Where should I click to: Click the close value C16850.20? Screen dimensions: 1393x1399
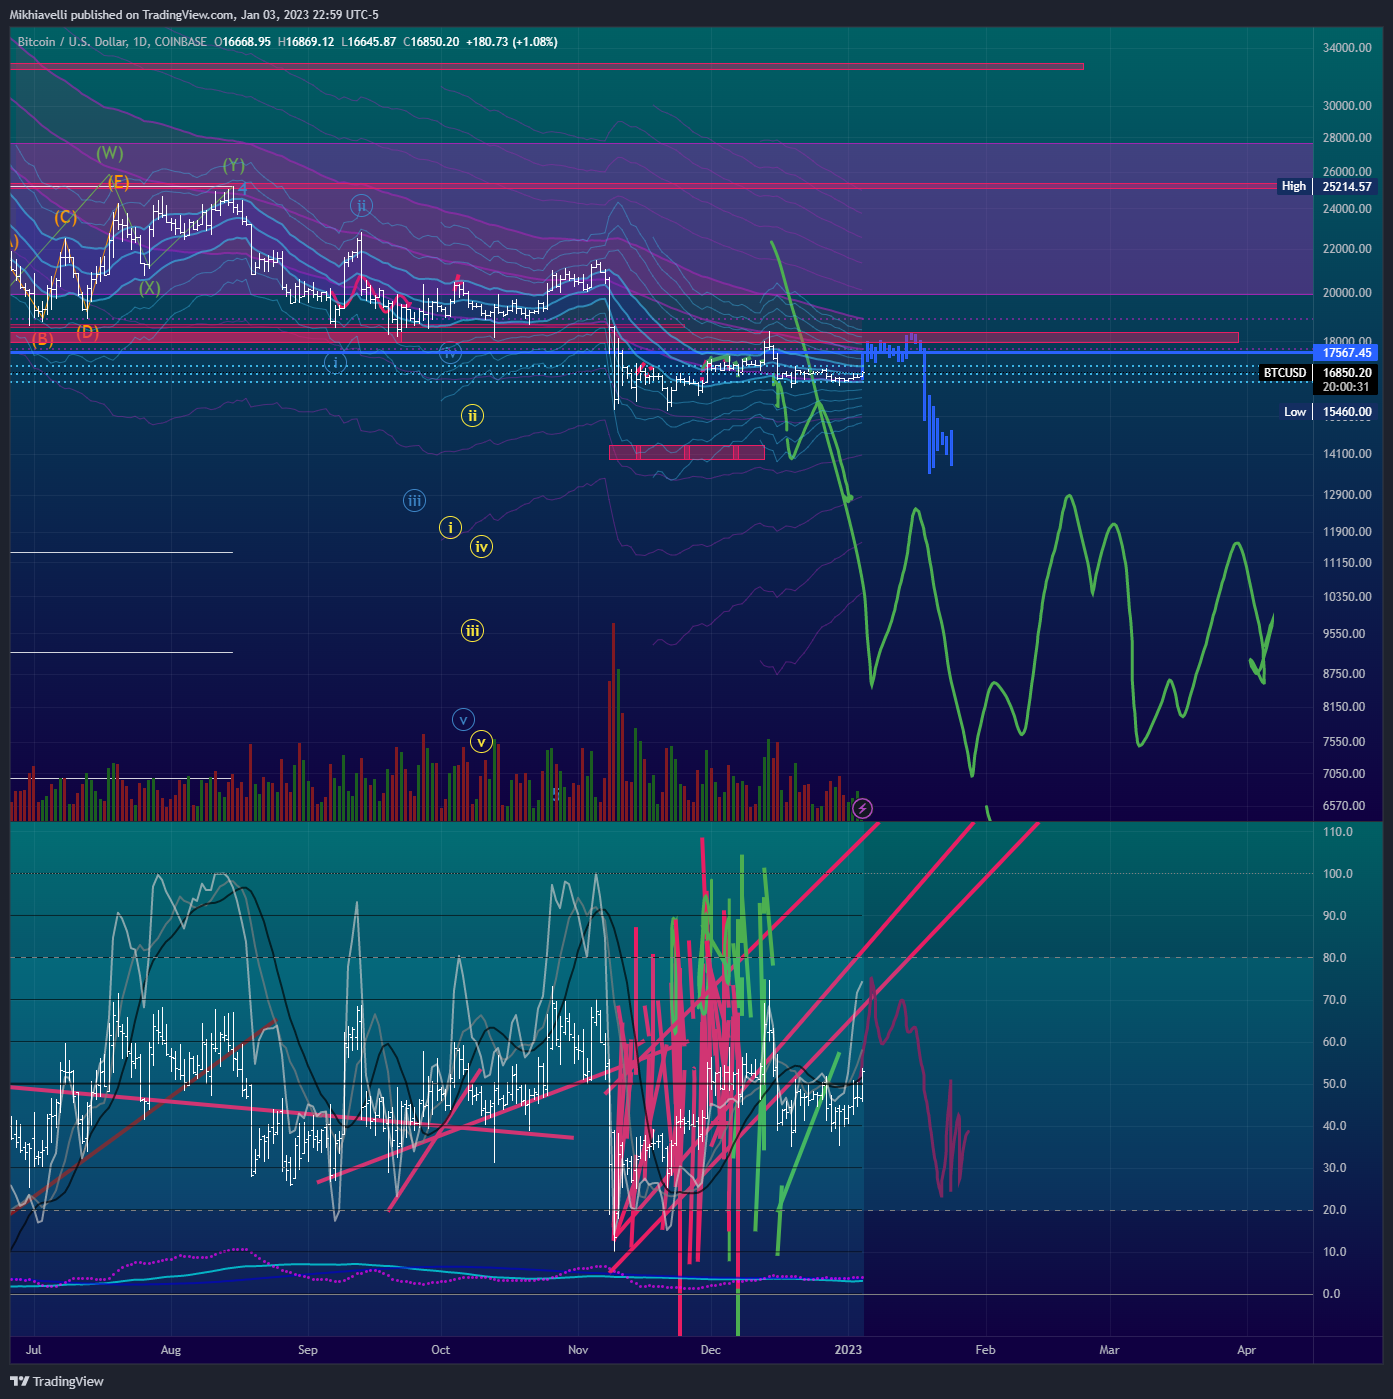pyautogui.click(x=431, y=42)
